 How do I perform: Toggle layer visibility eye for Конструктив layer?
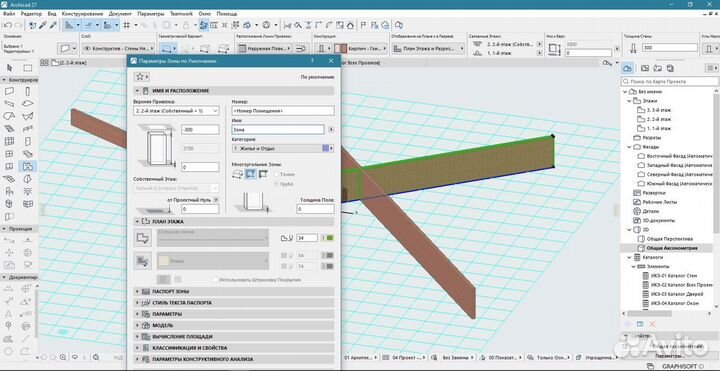click(x=87, y=48)
